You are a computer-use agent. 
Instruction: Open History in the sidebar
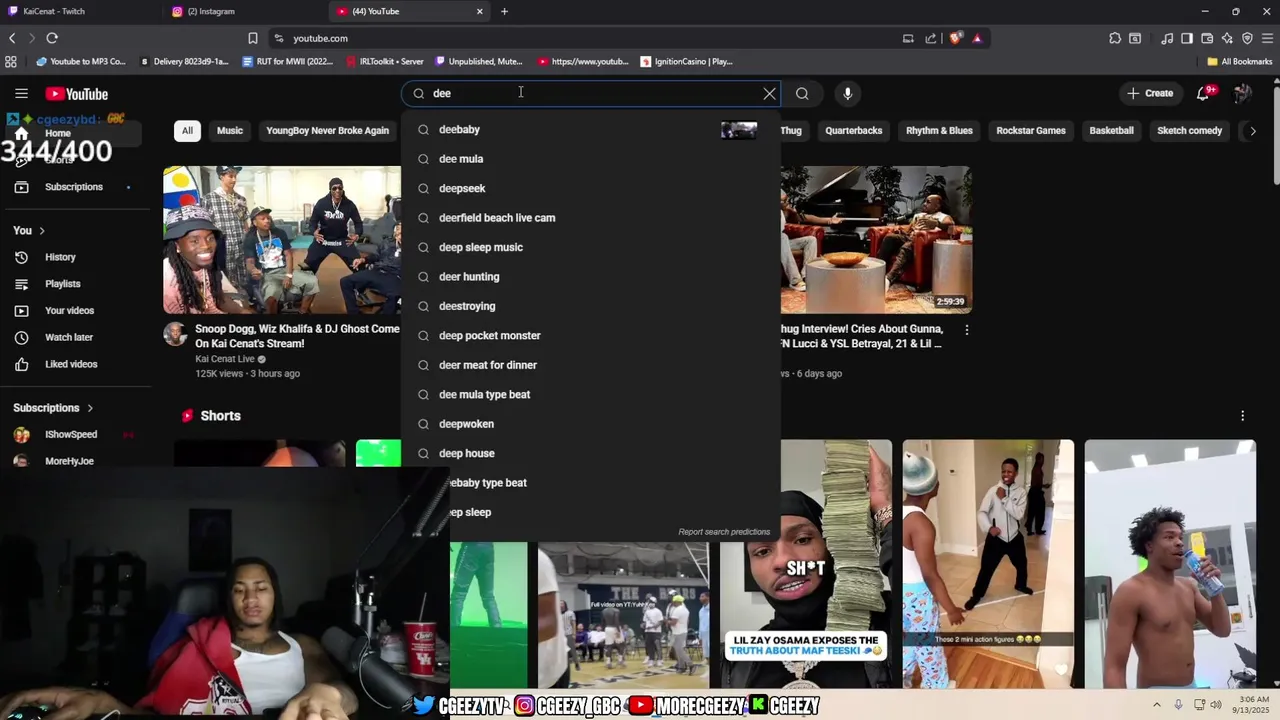(60, 258)
